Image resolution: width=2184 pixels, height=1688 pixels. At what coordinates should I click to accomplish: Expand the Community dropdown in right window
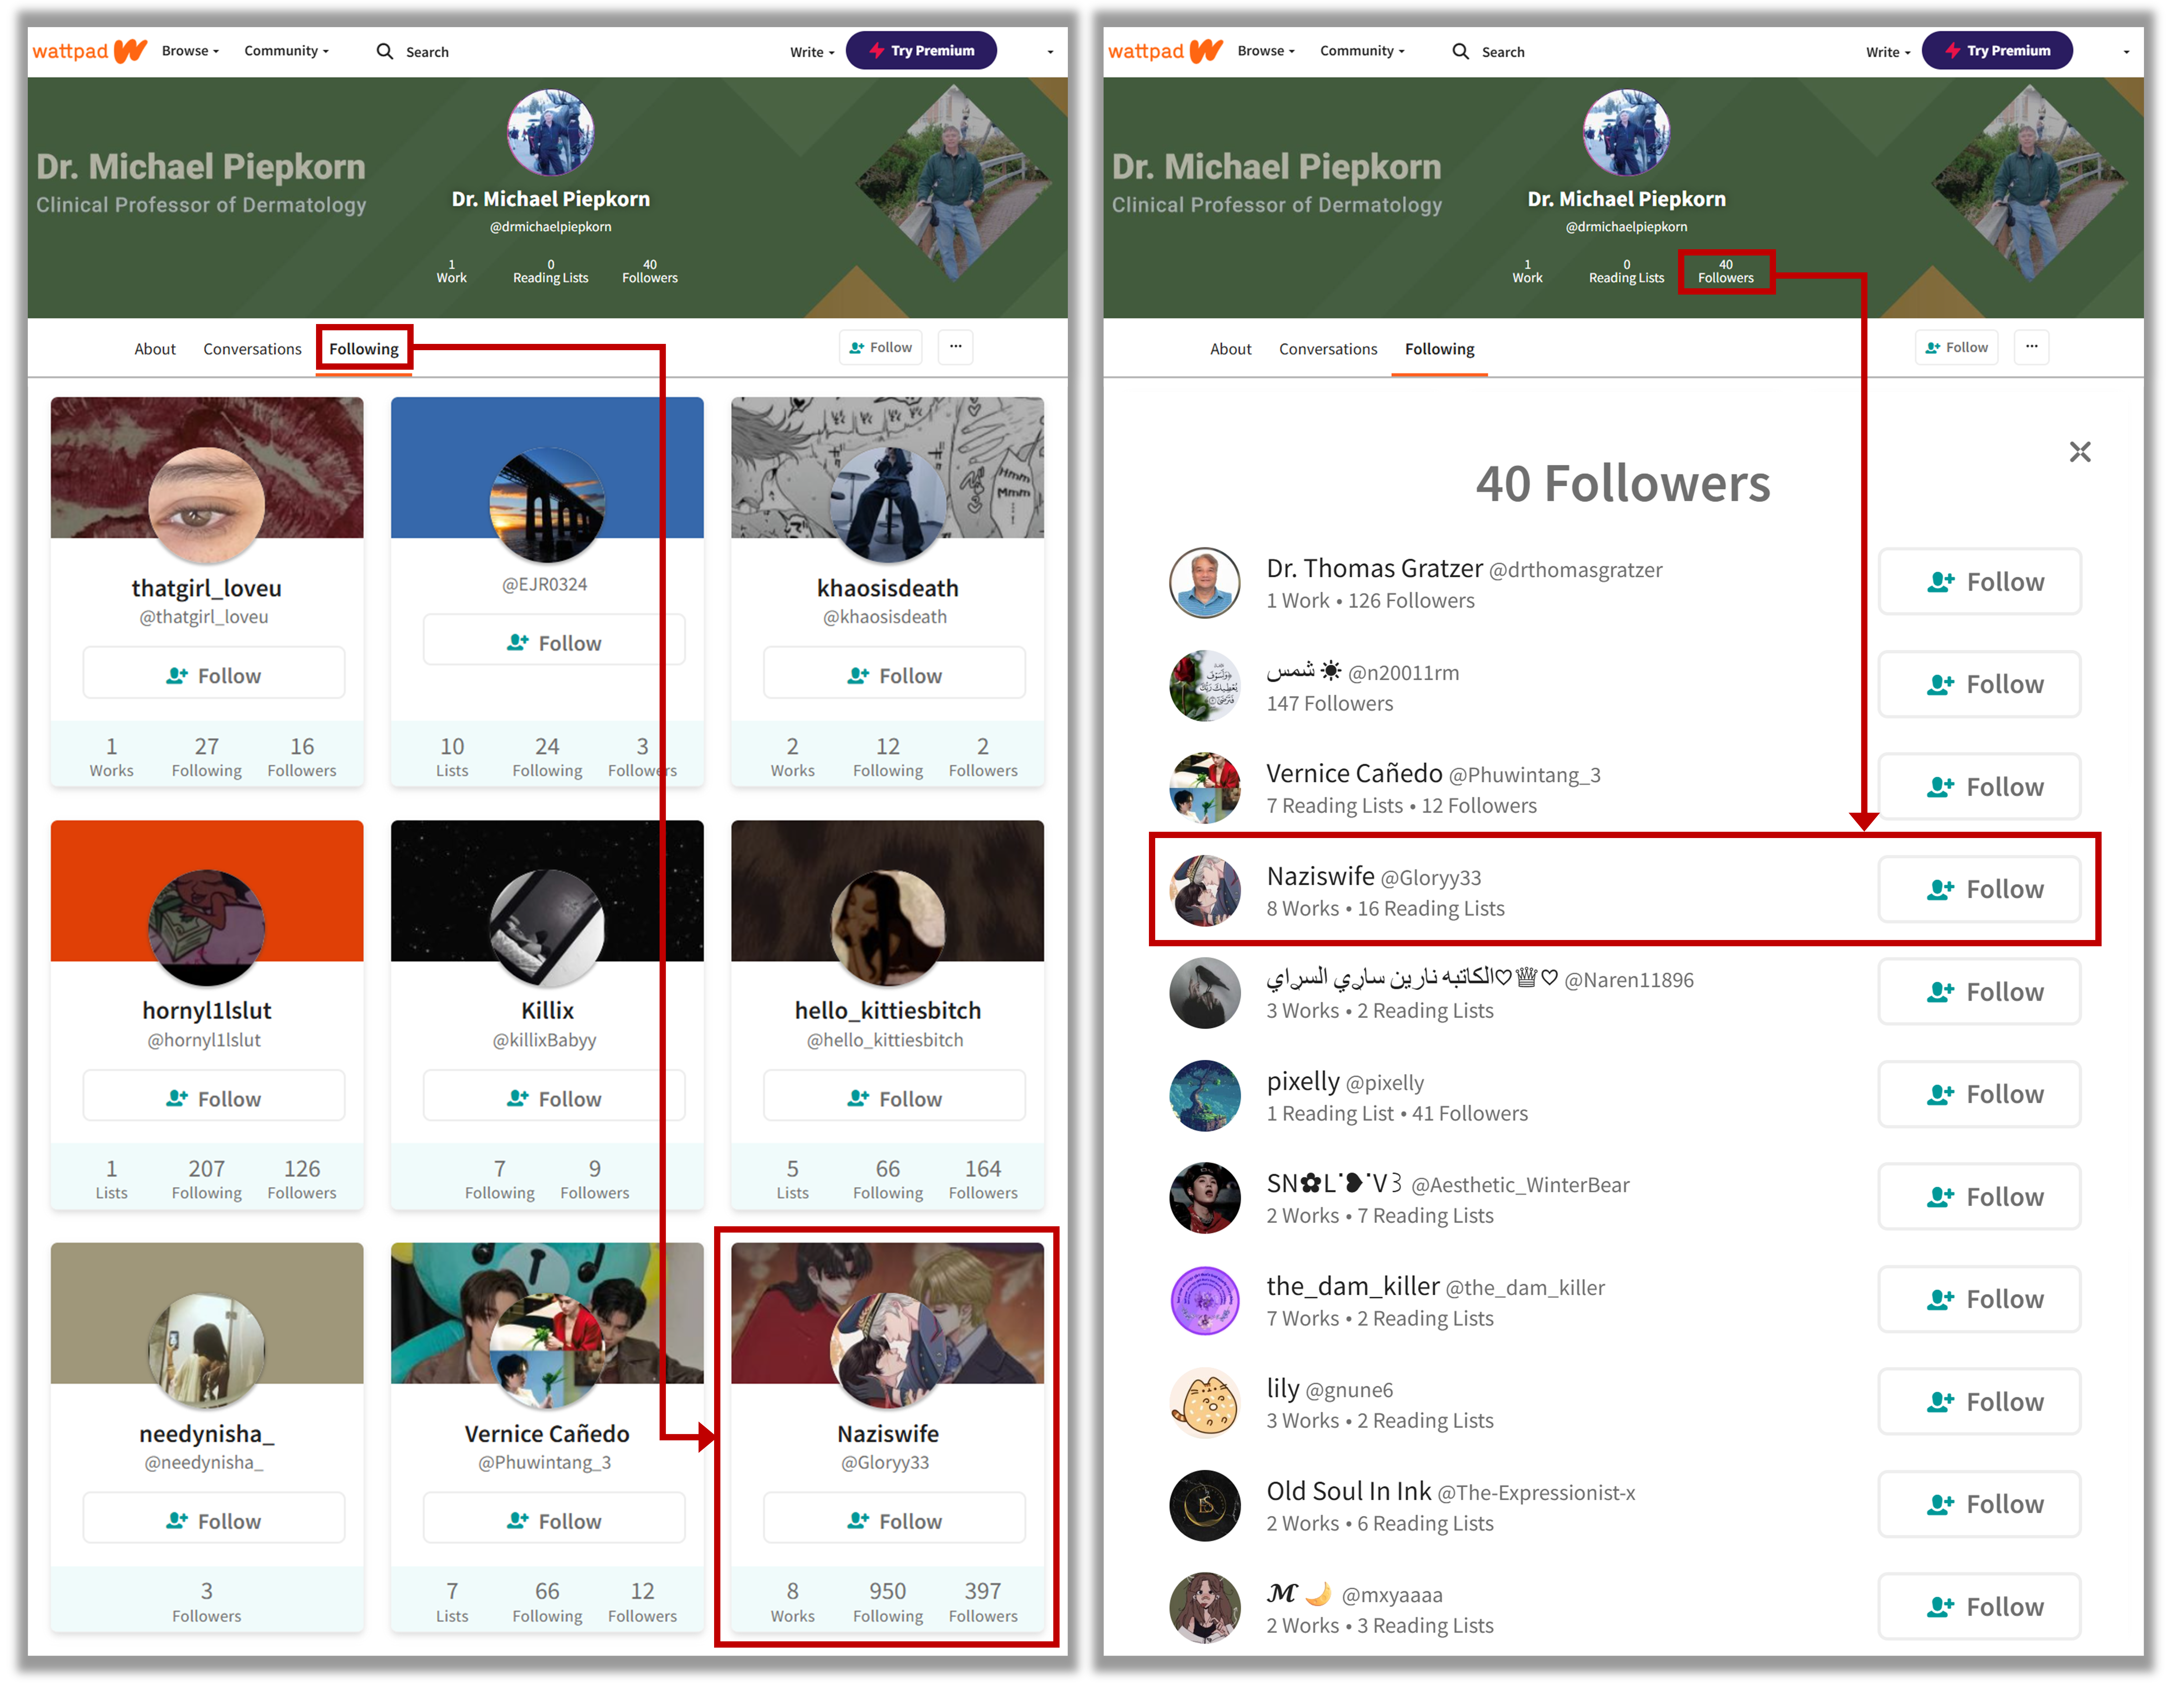pyautogui.click(x=1362, y=51)
